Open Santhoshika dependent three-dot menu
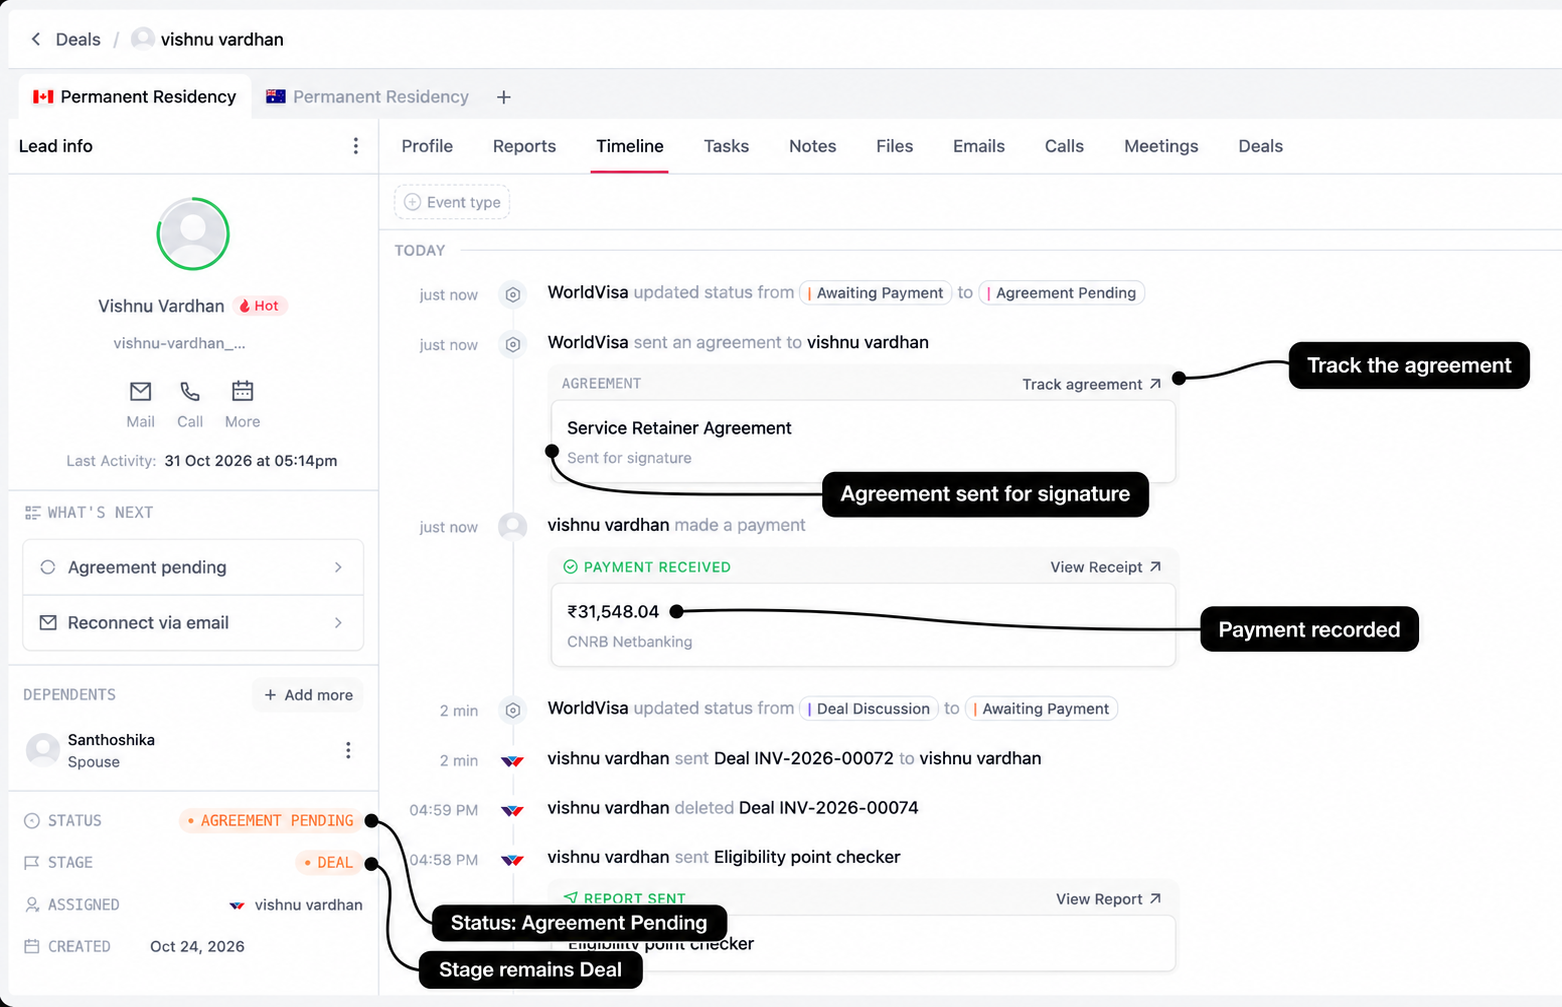The image size is (1562, 1007). point(348,750)
